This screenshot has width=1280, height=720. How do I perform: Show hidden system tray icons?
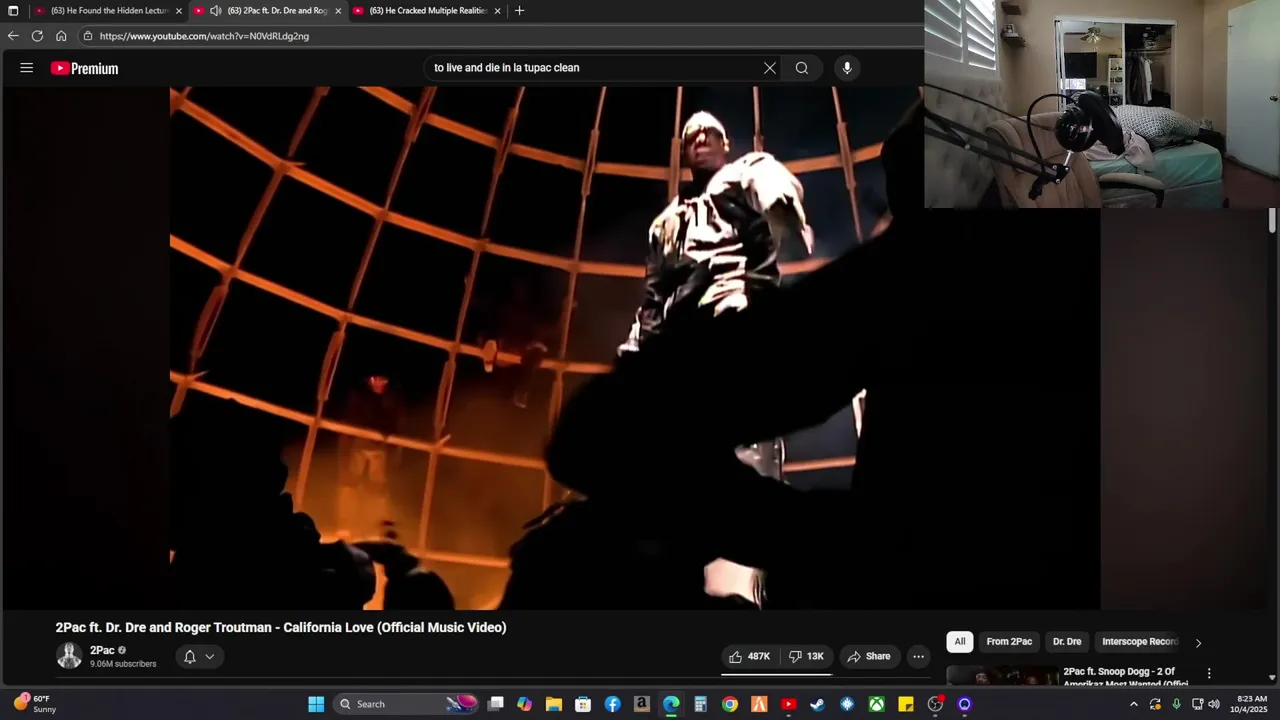(x=1133, y=704)
